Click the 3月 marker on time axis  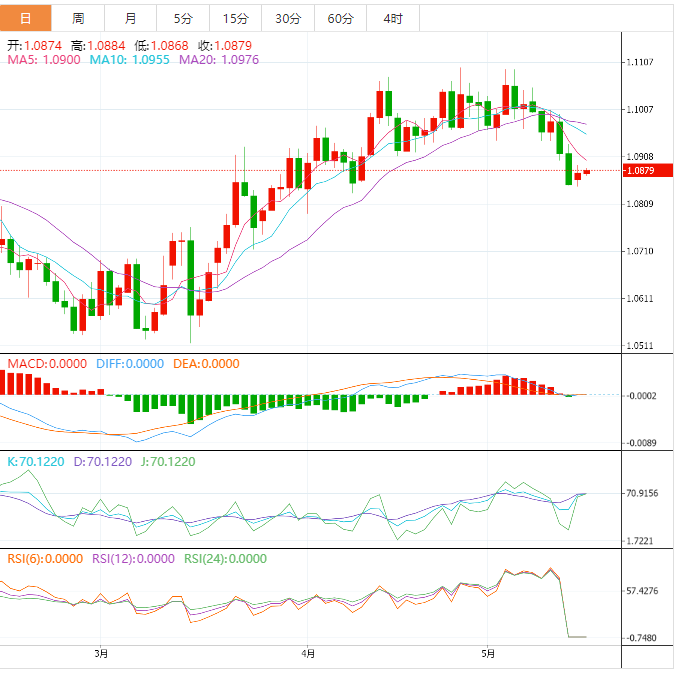coord(101,654)
